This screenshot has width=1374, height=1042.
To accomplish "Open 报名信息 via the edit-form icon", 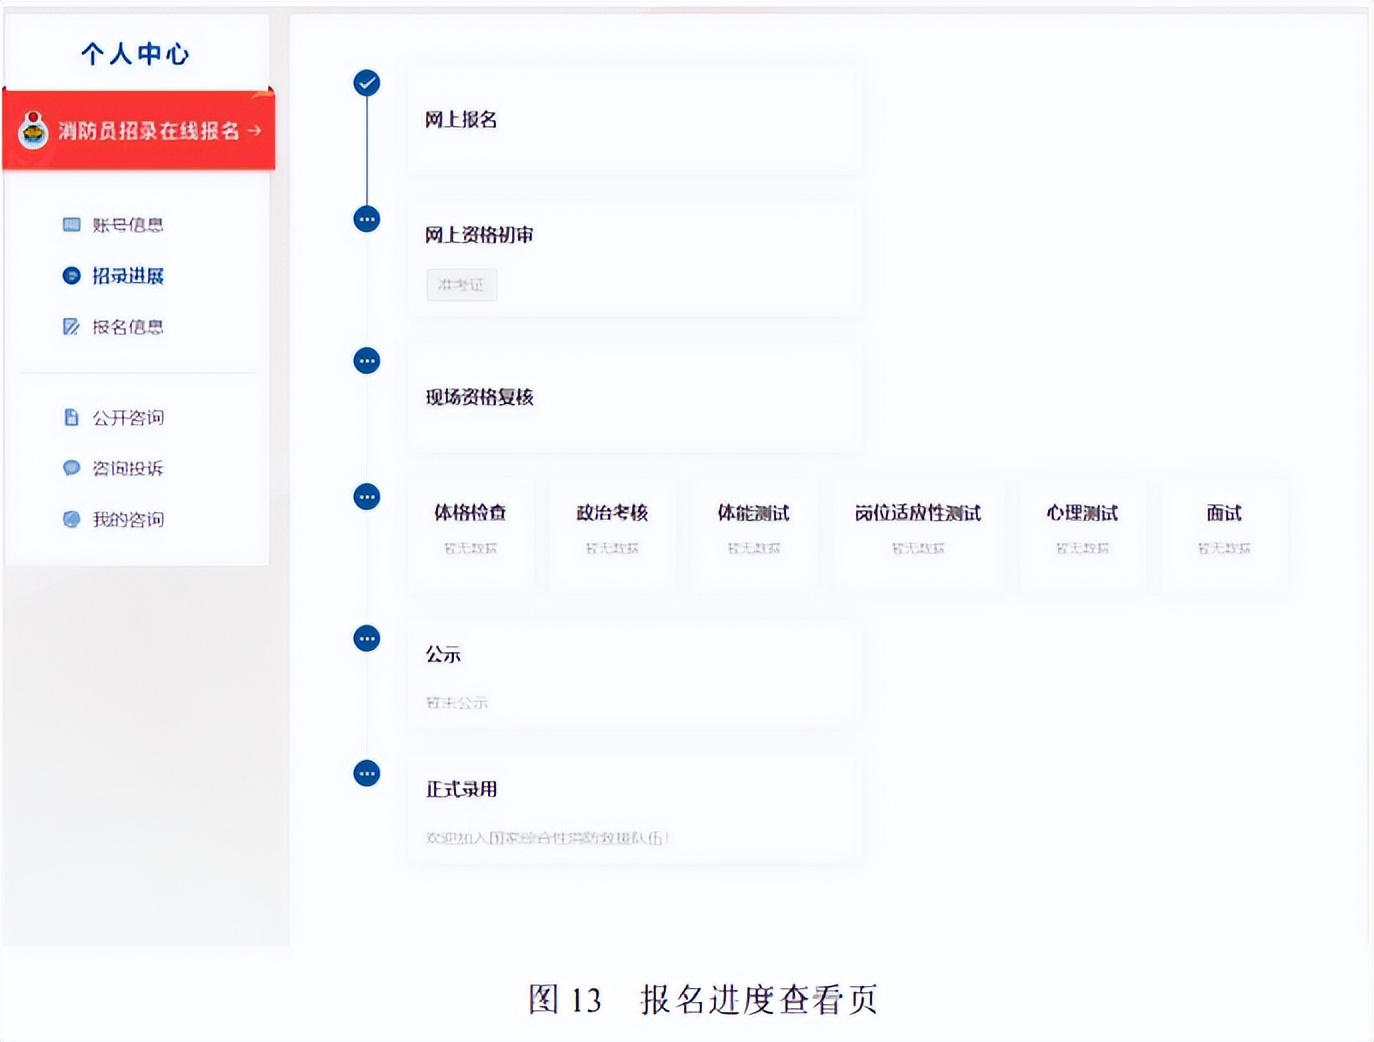I will [70, 326].
